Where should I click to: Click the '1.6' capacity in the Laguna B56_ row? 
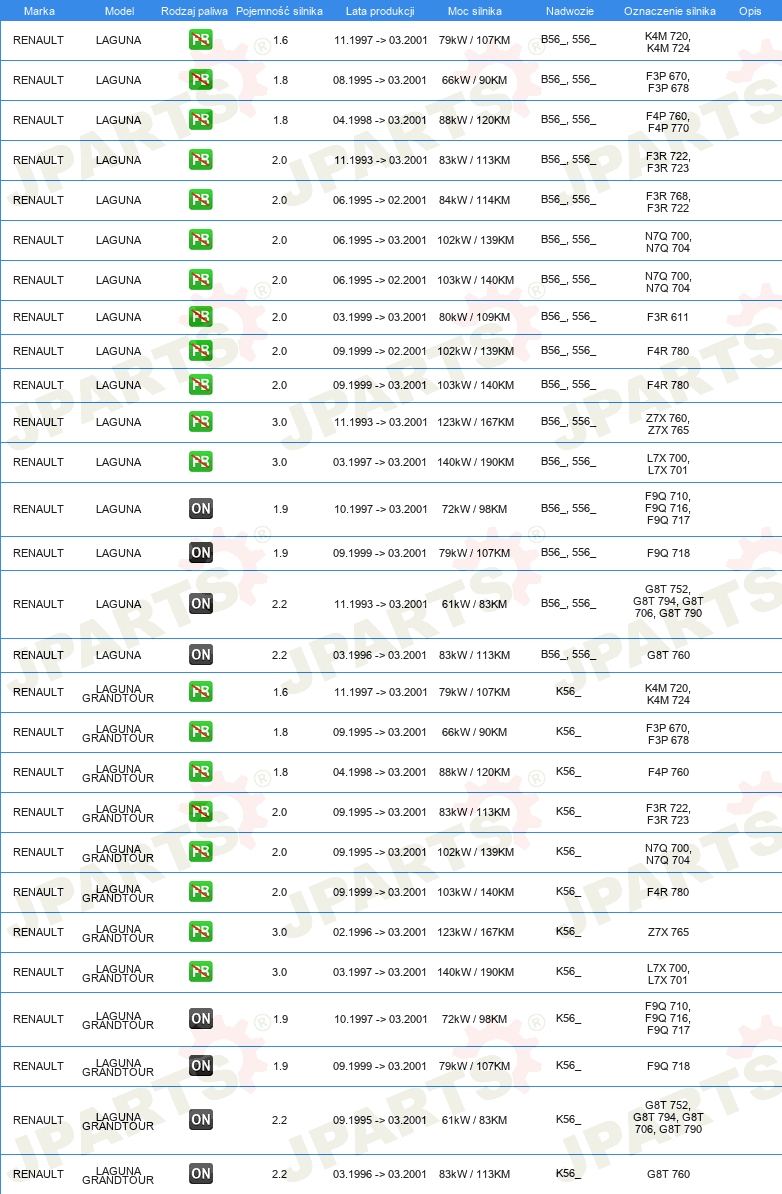(280, 40)
